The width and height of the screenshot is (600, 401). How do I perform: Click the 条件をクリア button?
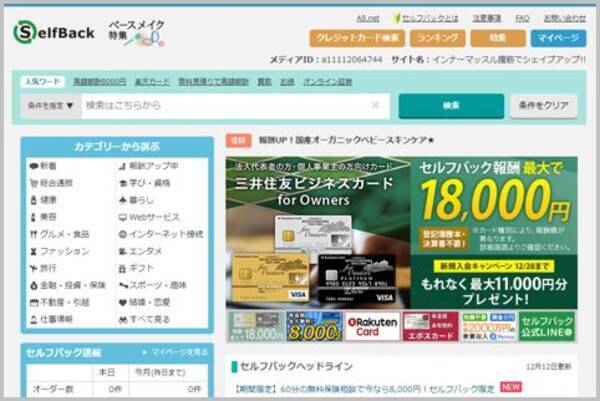click(544, 105)
